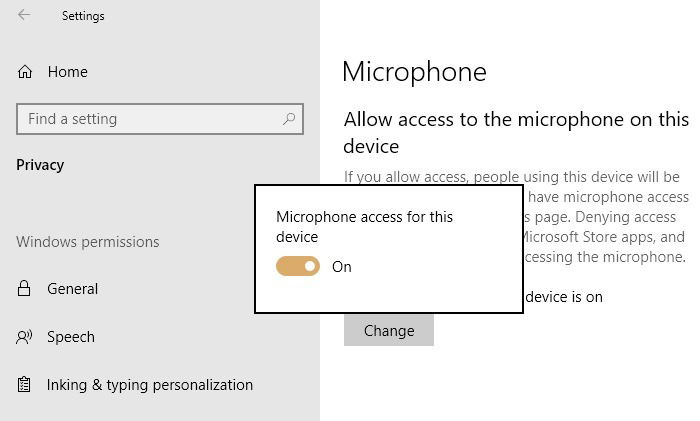The height and width of the screenshot is (421, 700).
Task: Click Microphone access for this device popup label
Action: pos(364,227)
